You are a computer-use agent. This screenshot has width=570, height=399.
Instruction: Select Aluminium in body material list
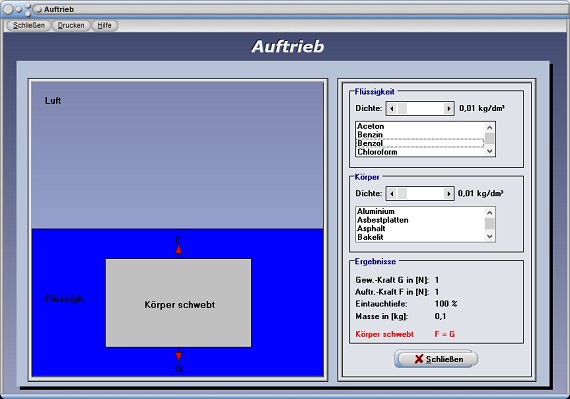(x=420, y=211)
